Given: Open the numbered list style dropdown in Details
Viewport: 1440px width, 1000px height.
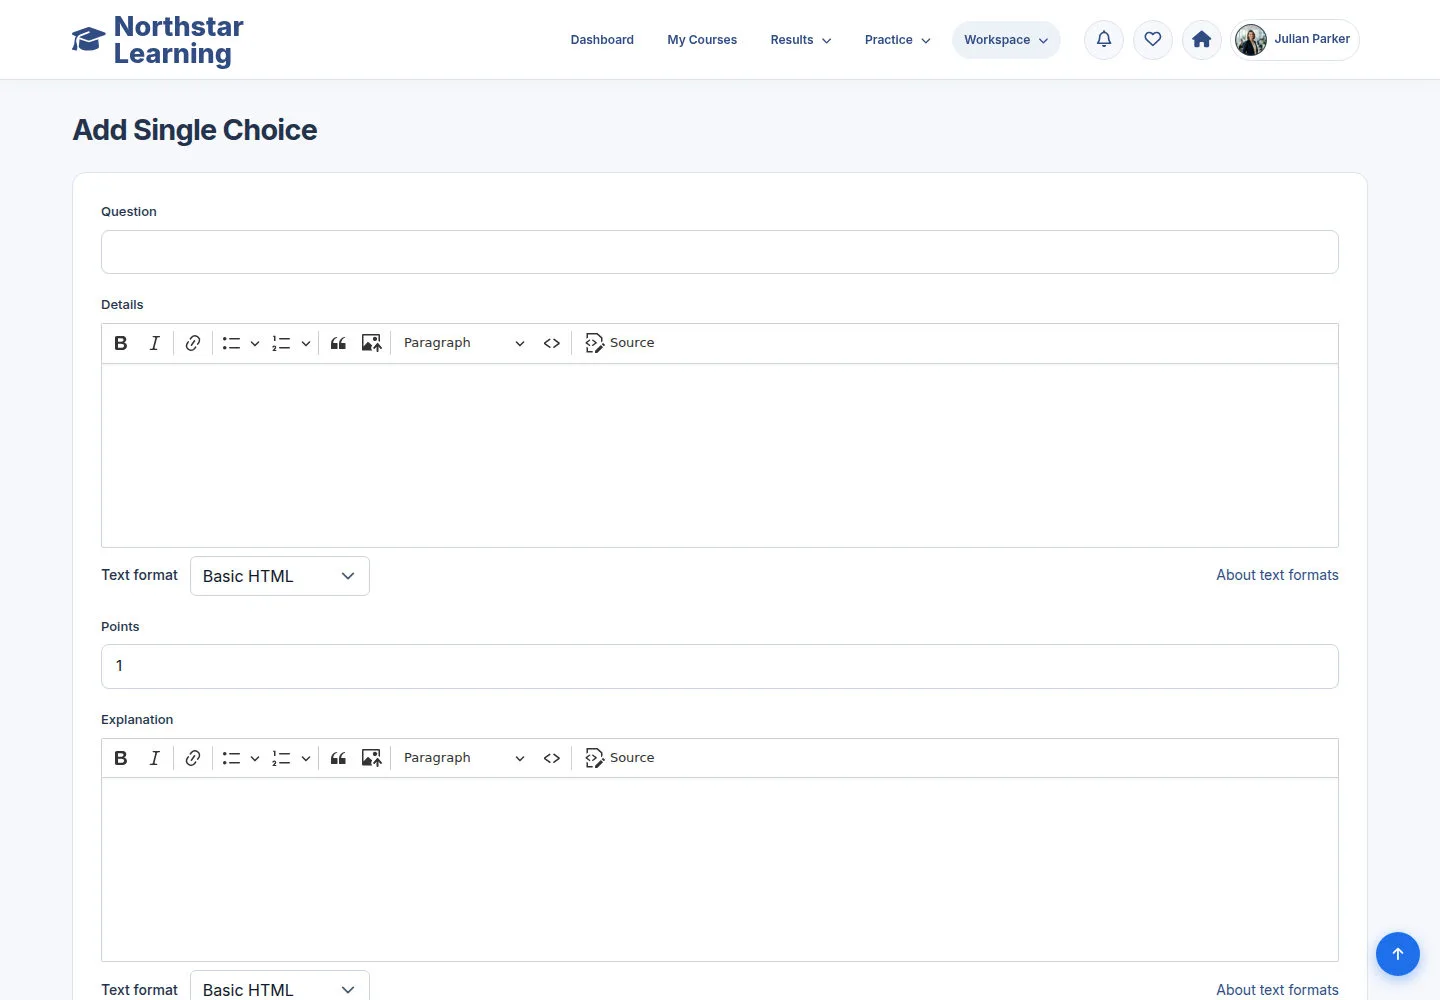Looking at the screenshot, I should coord(305,343).
